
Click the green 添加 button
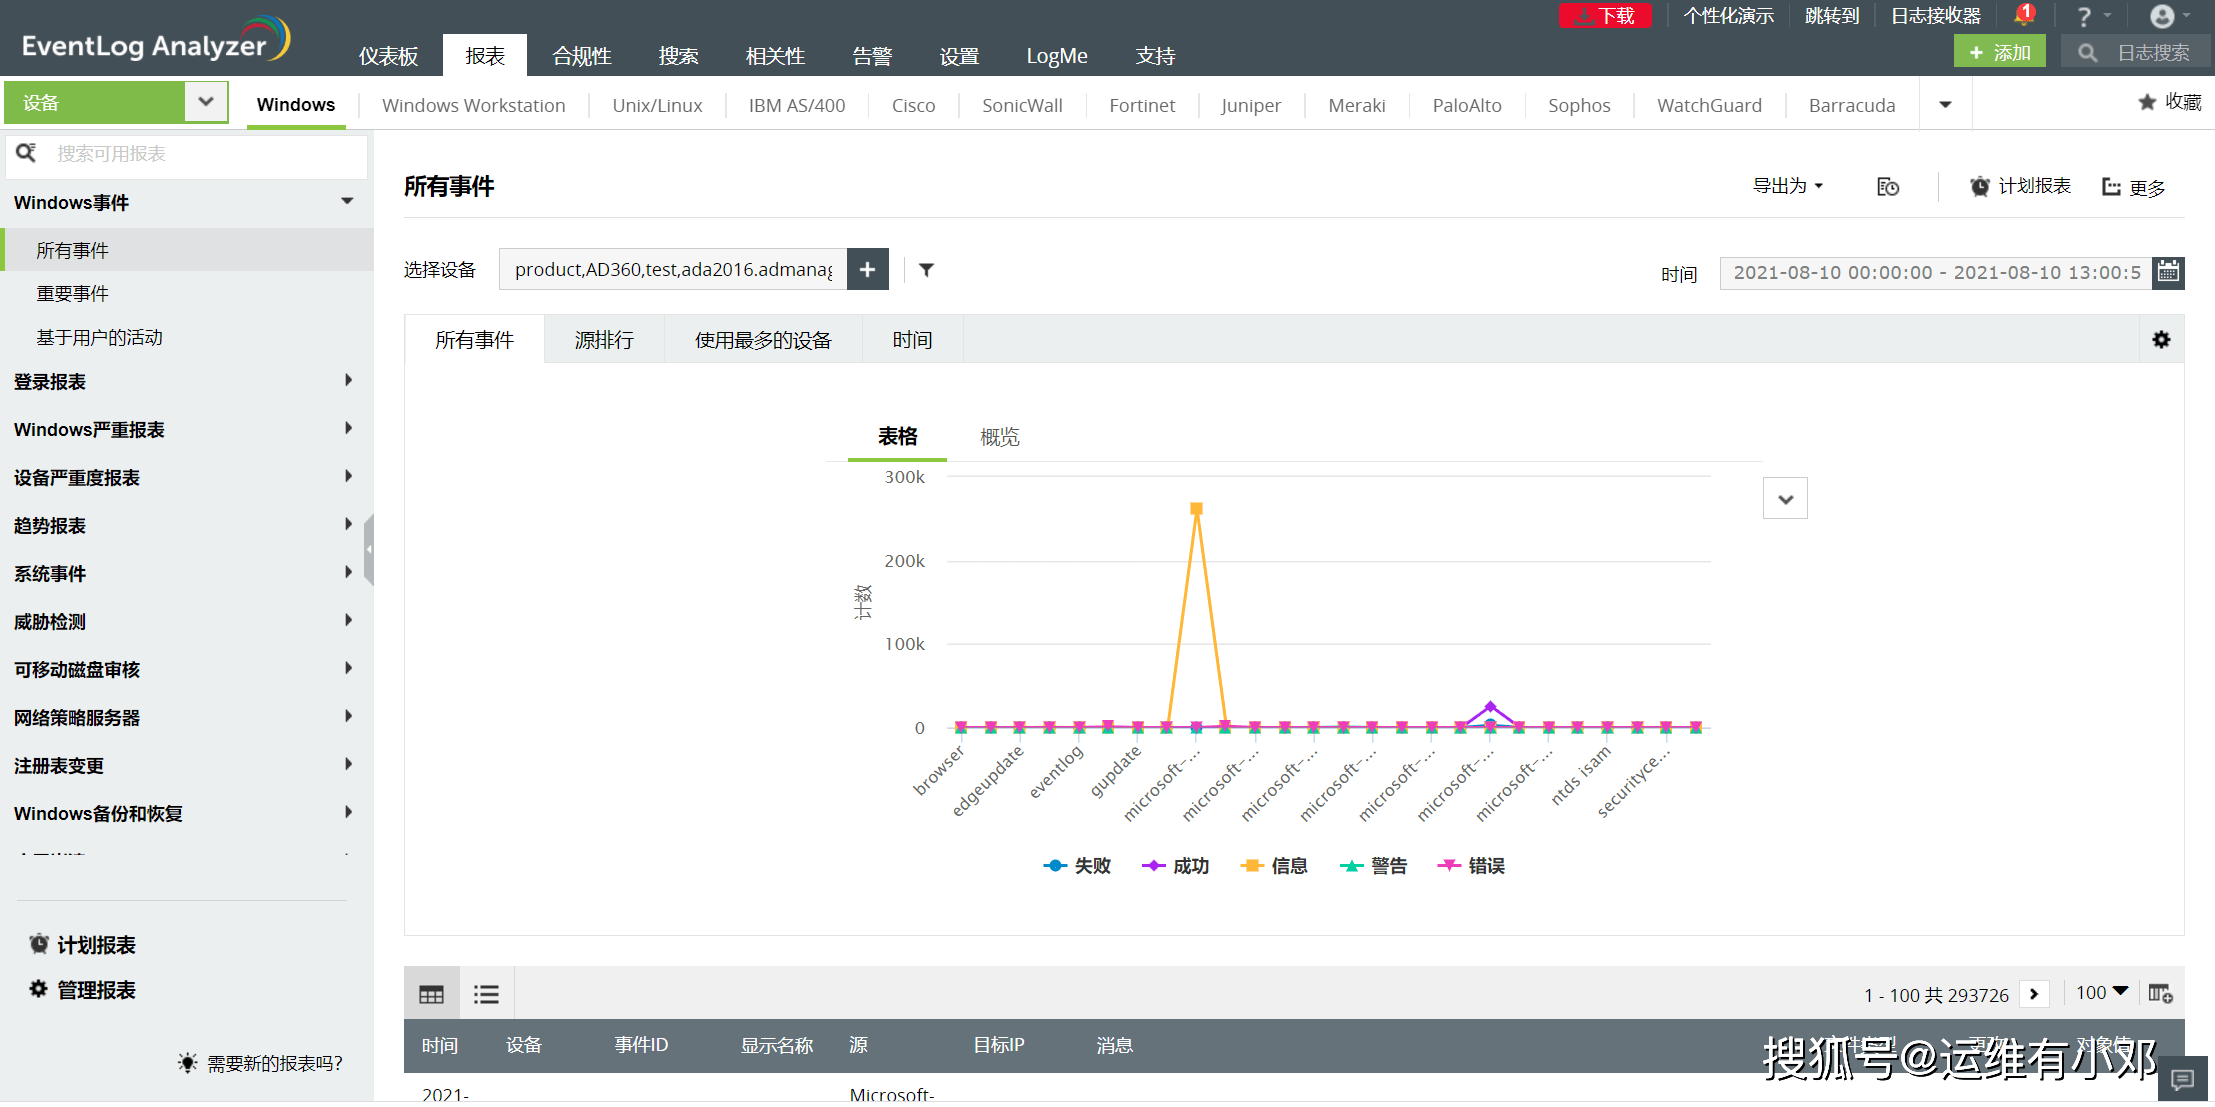point(1999,52)
